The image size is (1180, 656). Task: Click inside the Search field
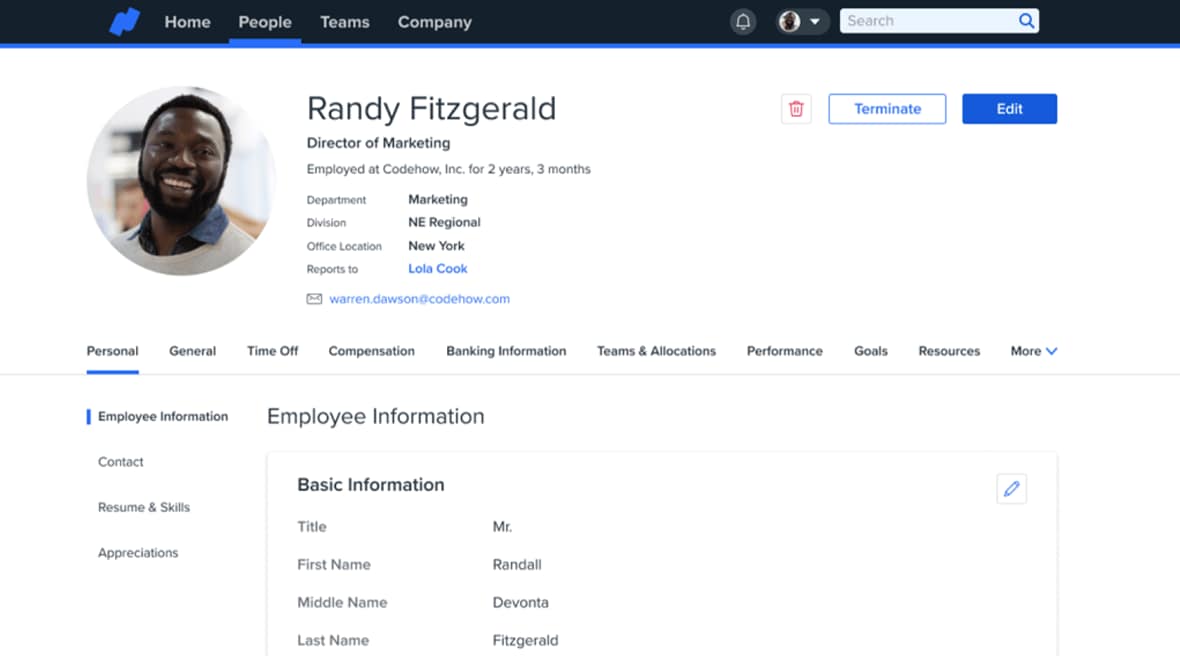pyautogui.click(x=925, y=21)
